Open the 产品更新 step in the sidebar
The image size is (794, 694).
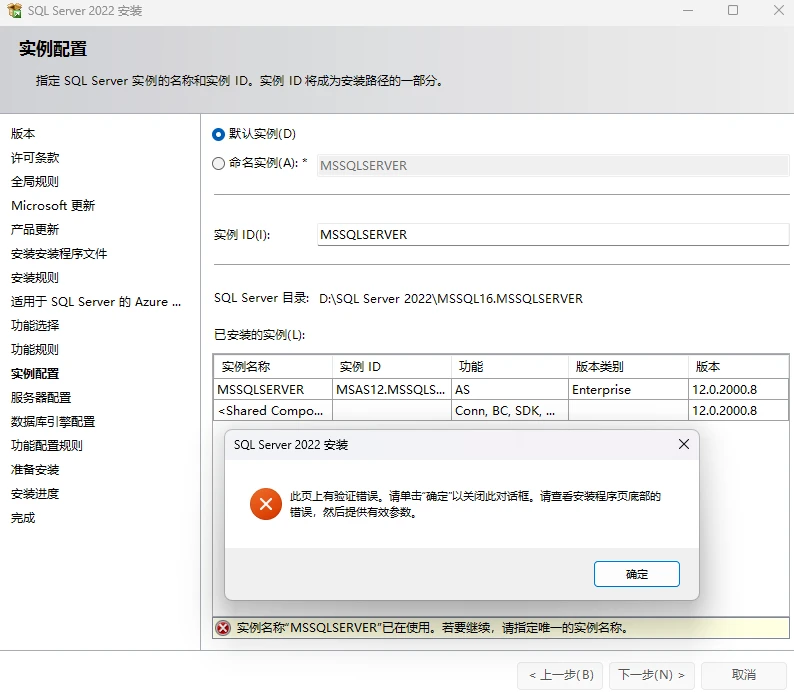coord(35,230)
